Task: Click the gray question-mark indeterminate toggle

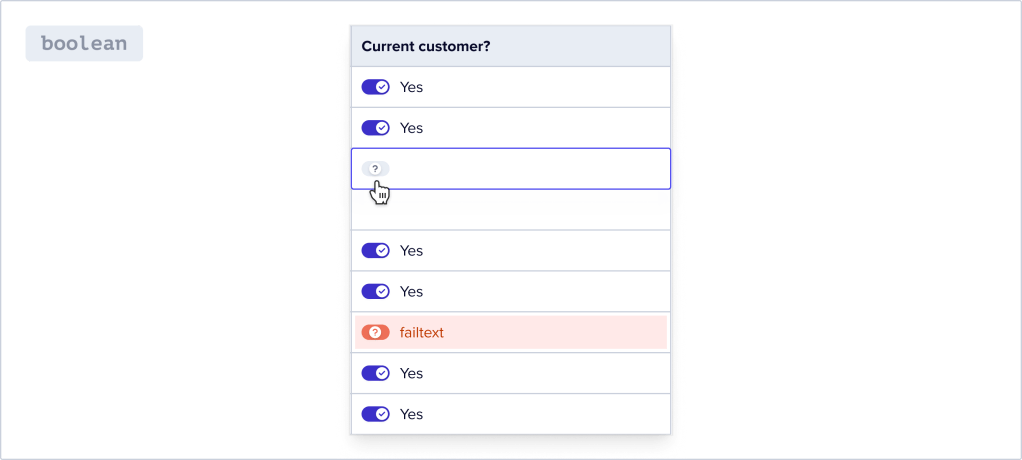Action: coord(375,168)
